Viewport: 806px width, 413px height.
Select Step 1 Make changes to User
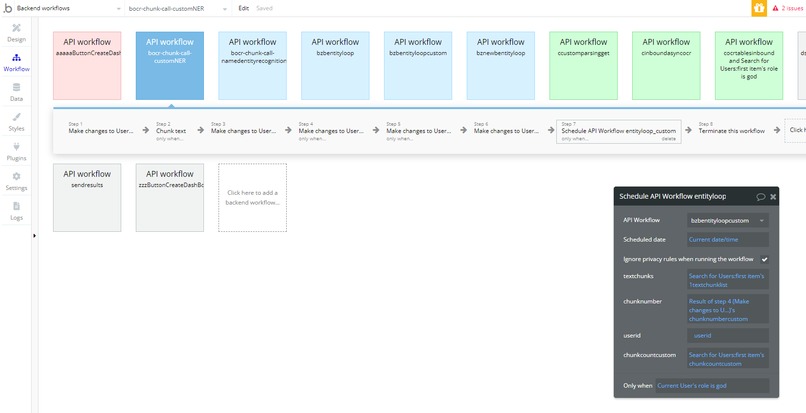(x=101, y=131)
